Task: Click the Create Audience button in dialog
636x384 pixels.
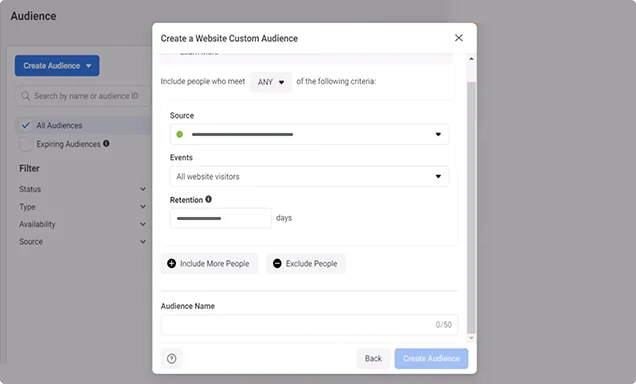Action: coord(432,358)
